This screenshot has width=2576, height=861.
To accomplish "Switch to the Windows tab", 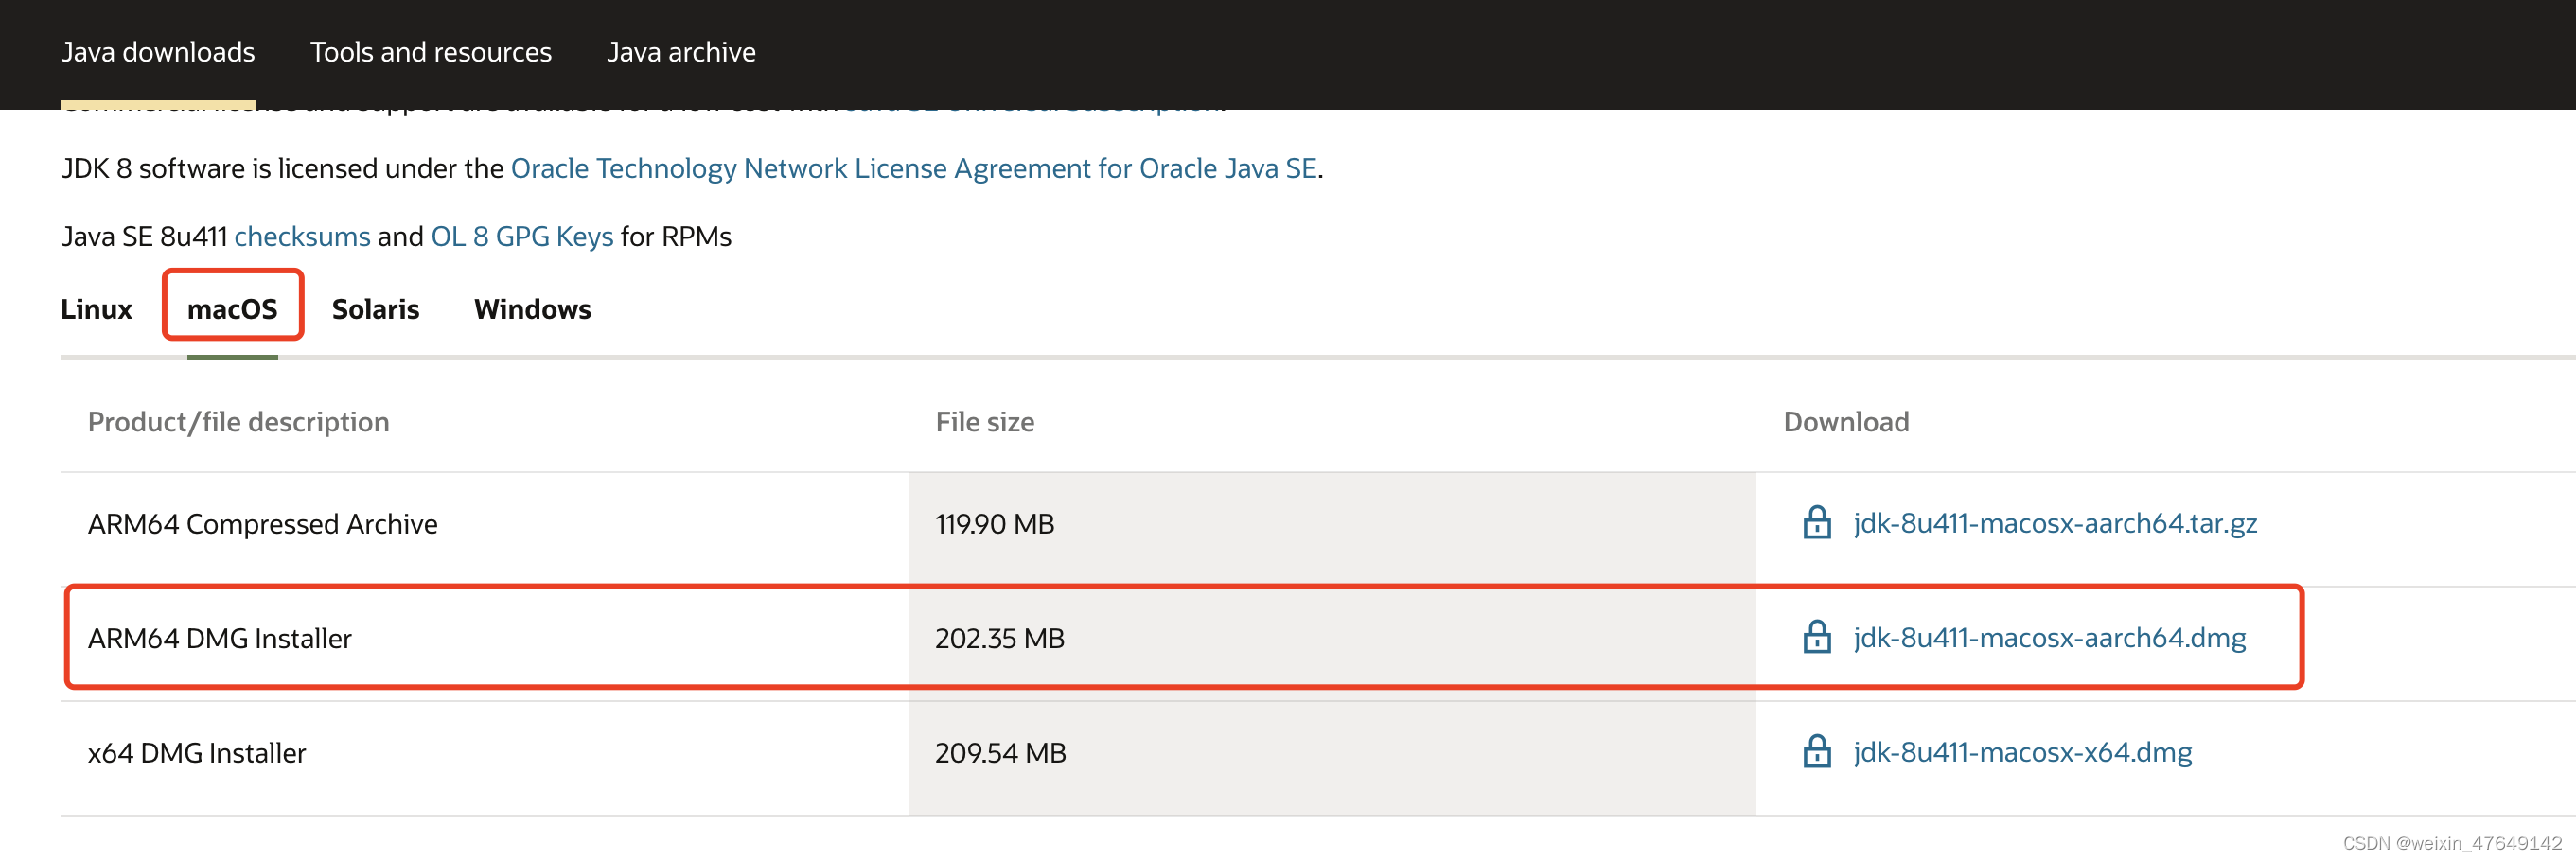I will (532, 309).
